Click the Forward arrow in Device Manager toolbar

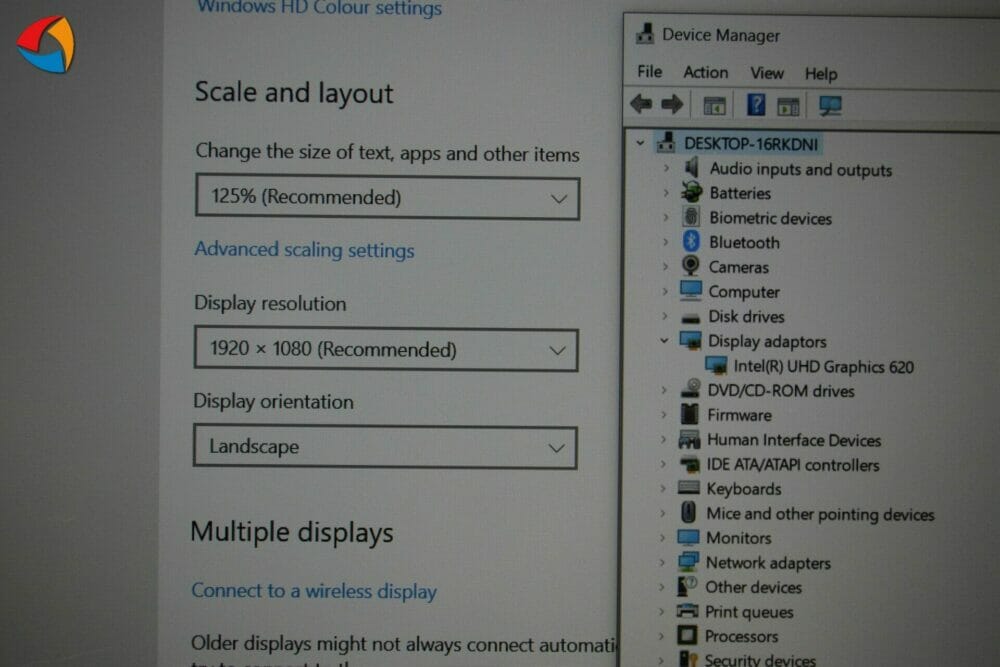[672, 104]
